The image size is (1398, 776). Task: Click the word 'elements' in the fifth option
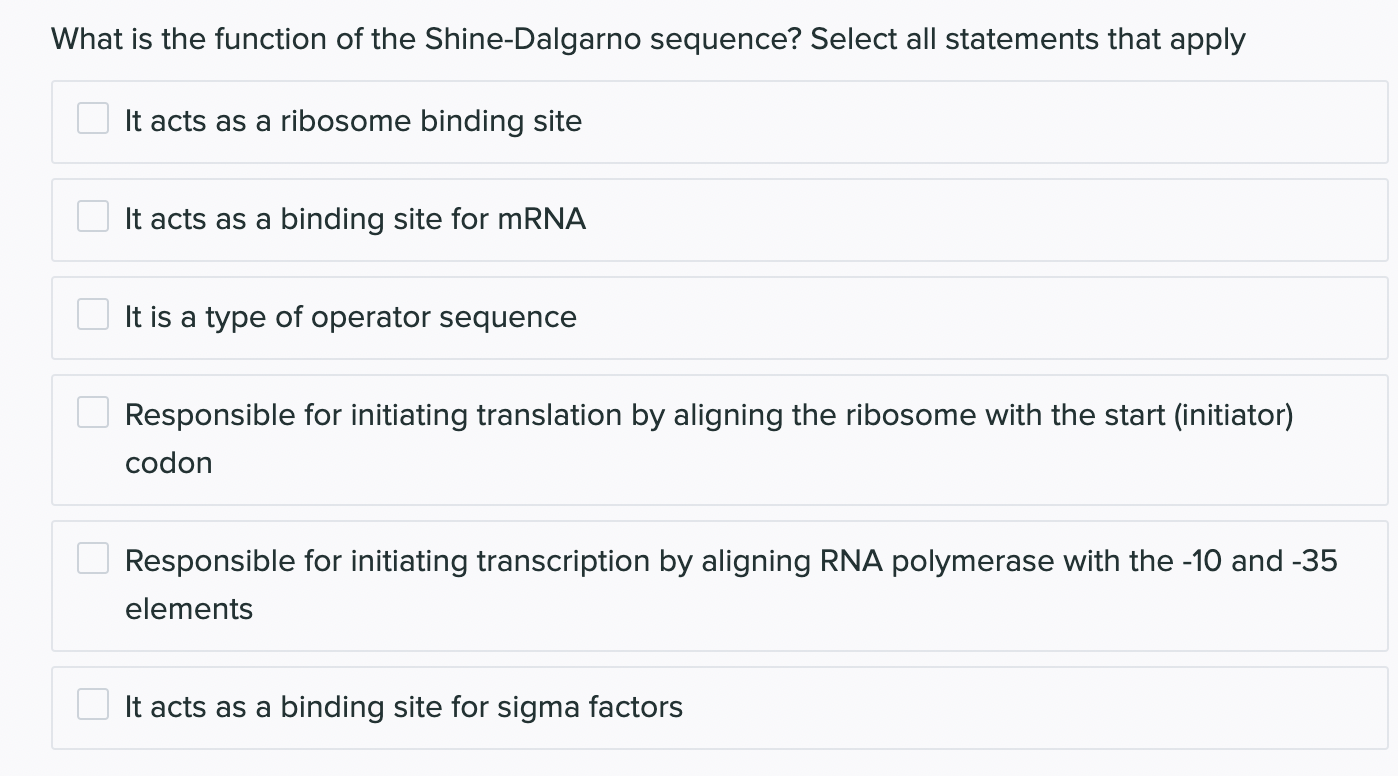(x=188, y=608)
